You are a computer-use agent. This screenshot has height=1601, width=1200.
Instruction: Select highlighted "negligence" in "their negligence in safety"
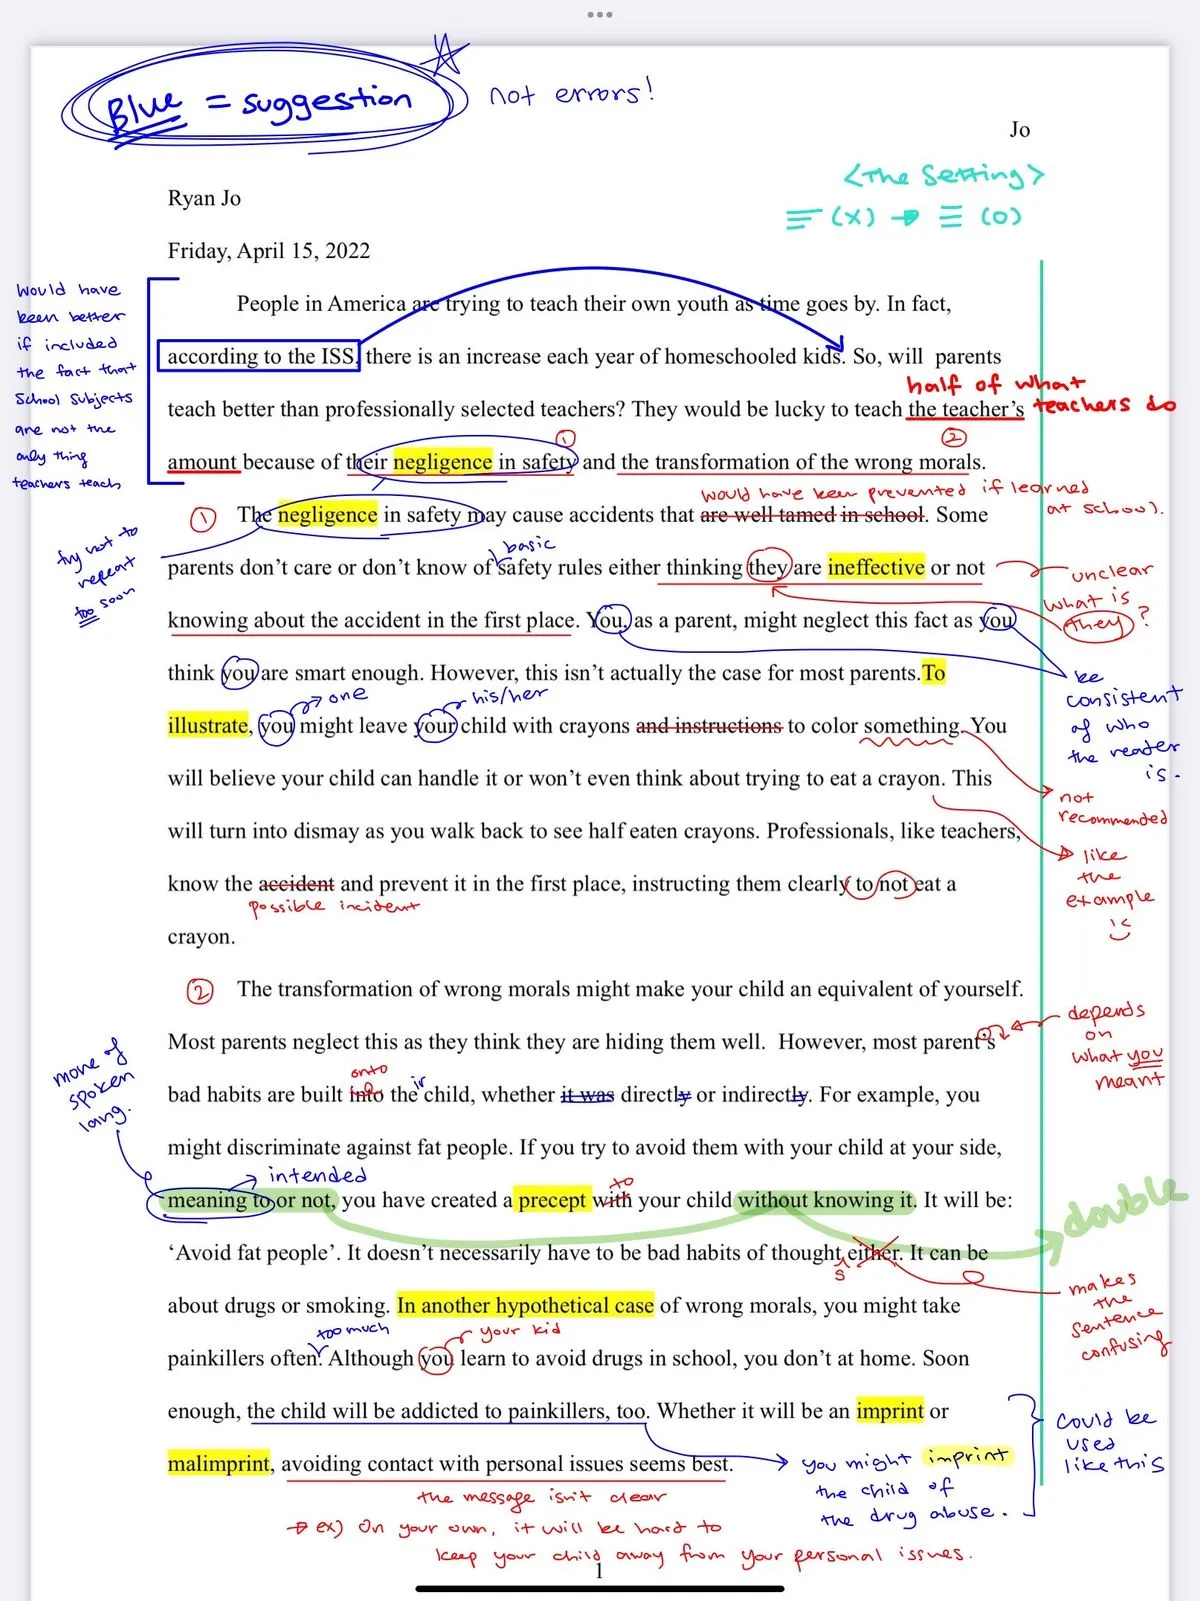(x=442, y=462)
